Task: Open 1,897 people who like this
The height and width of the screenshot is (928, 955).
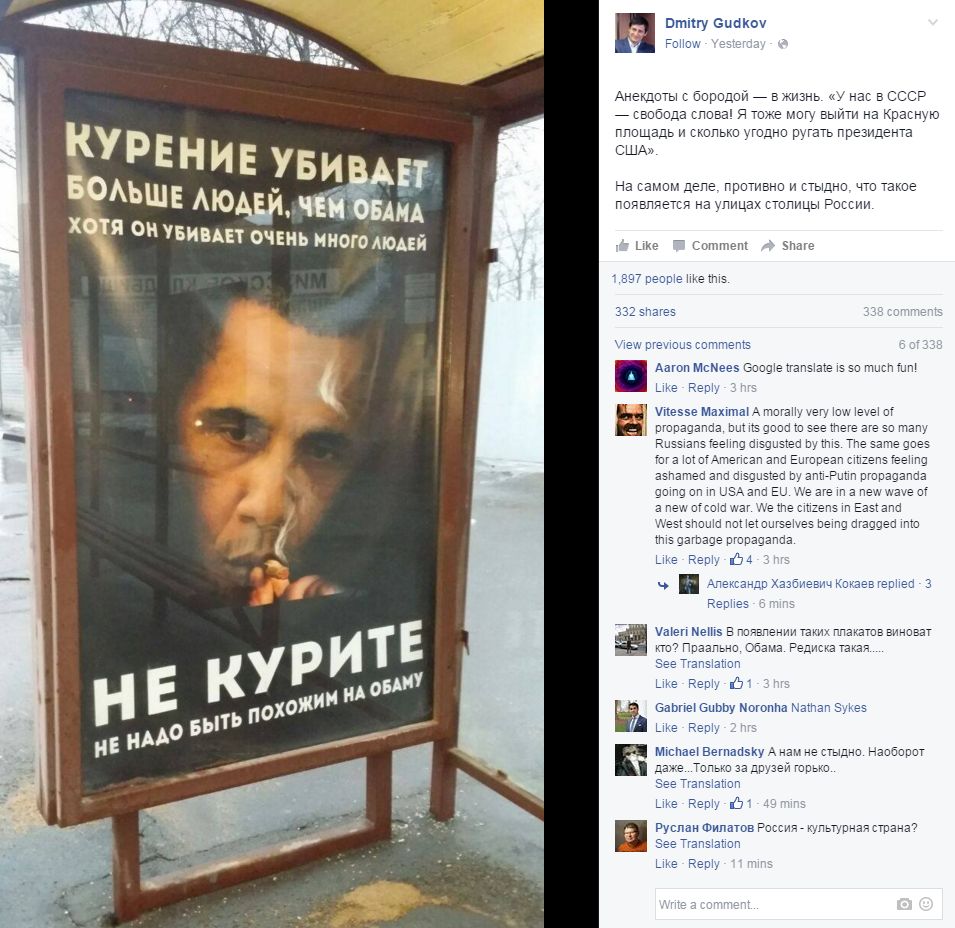Action: 647,278
